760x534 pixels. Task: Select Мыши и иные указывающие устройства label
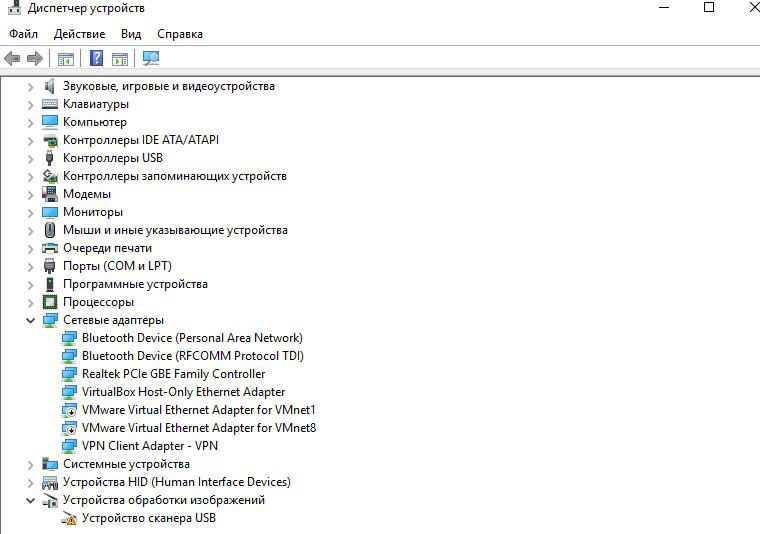click(x=175, y=230)
